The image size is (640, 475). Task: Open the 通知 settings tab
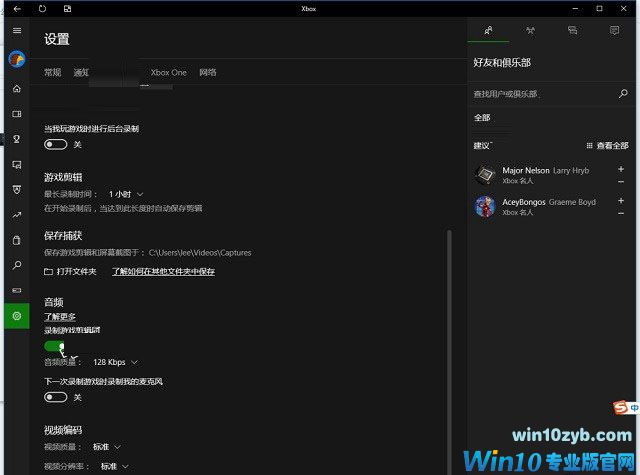click(x=81, y=73)
